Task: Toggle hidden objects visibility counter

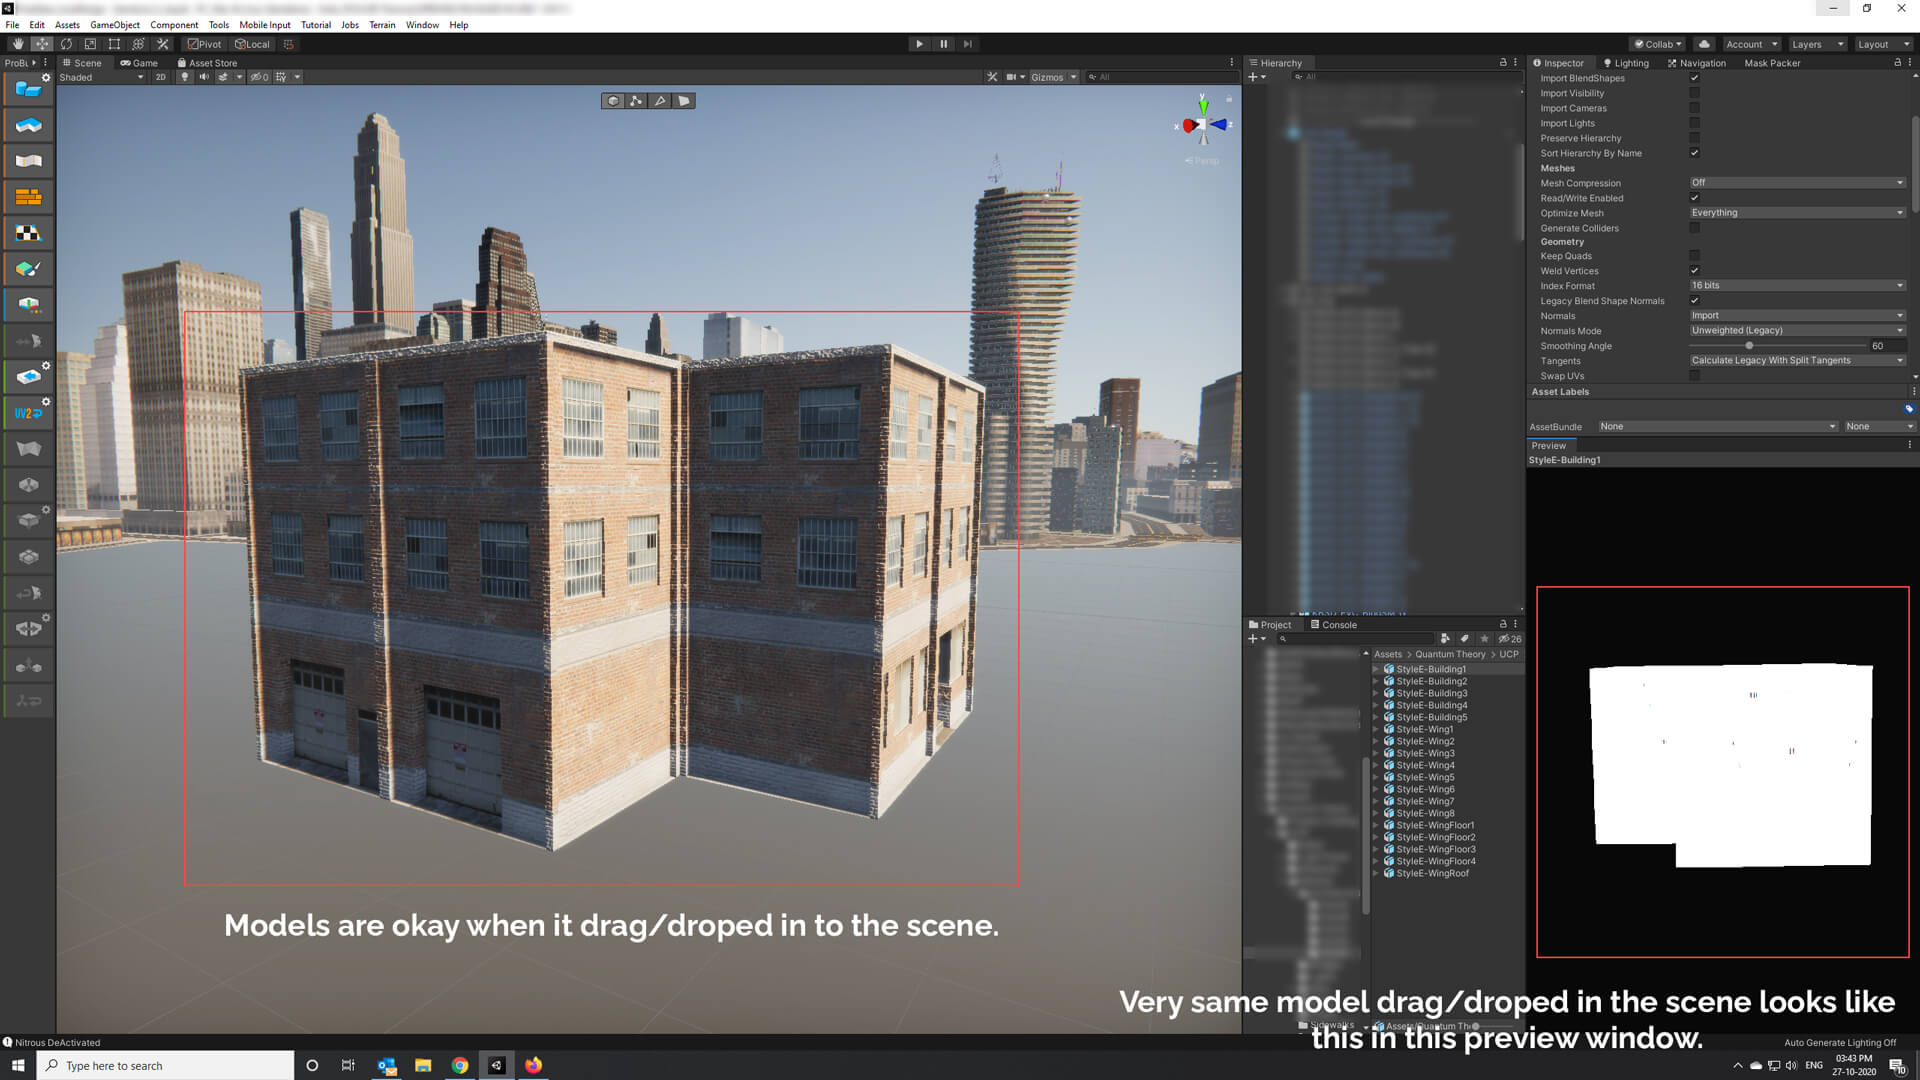Action: pos(260,77)
